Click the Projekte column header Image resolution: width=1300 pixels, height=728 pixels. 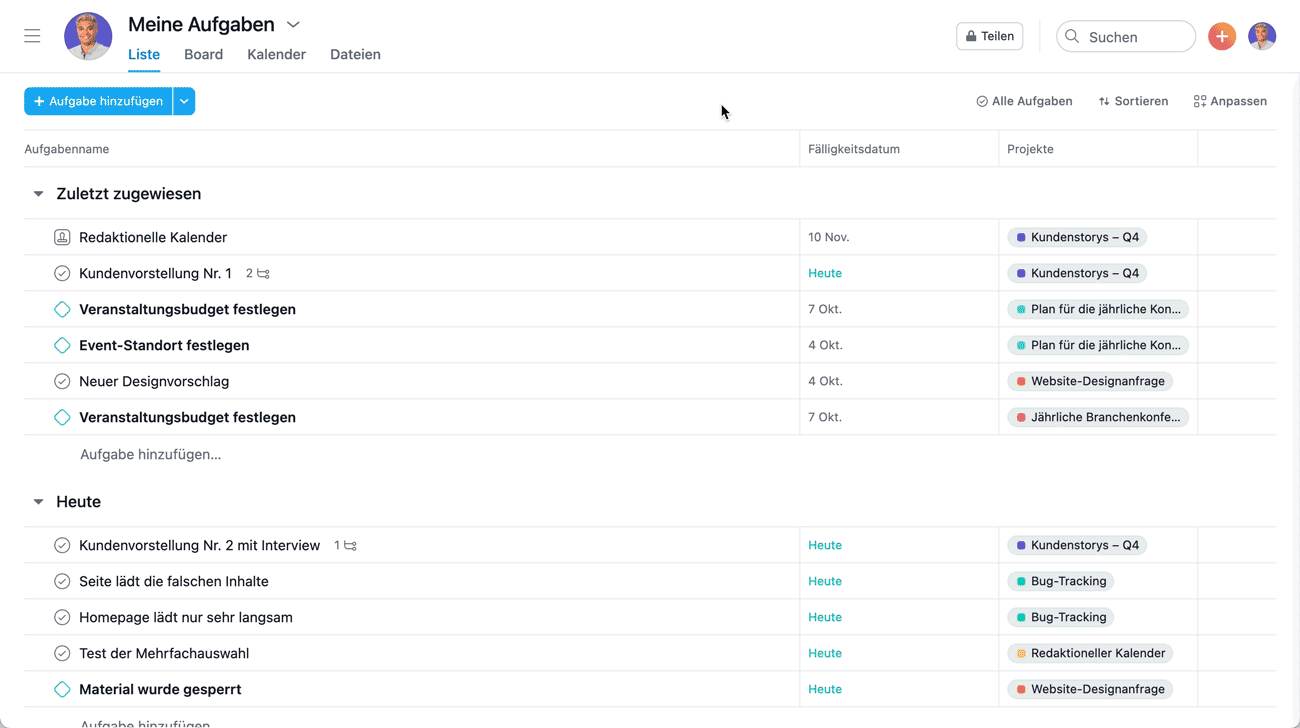point(1030,149)
